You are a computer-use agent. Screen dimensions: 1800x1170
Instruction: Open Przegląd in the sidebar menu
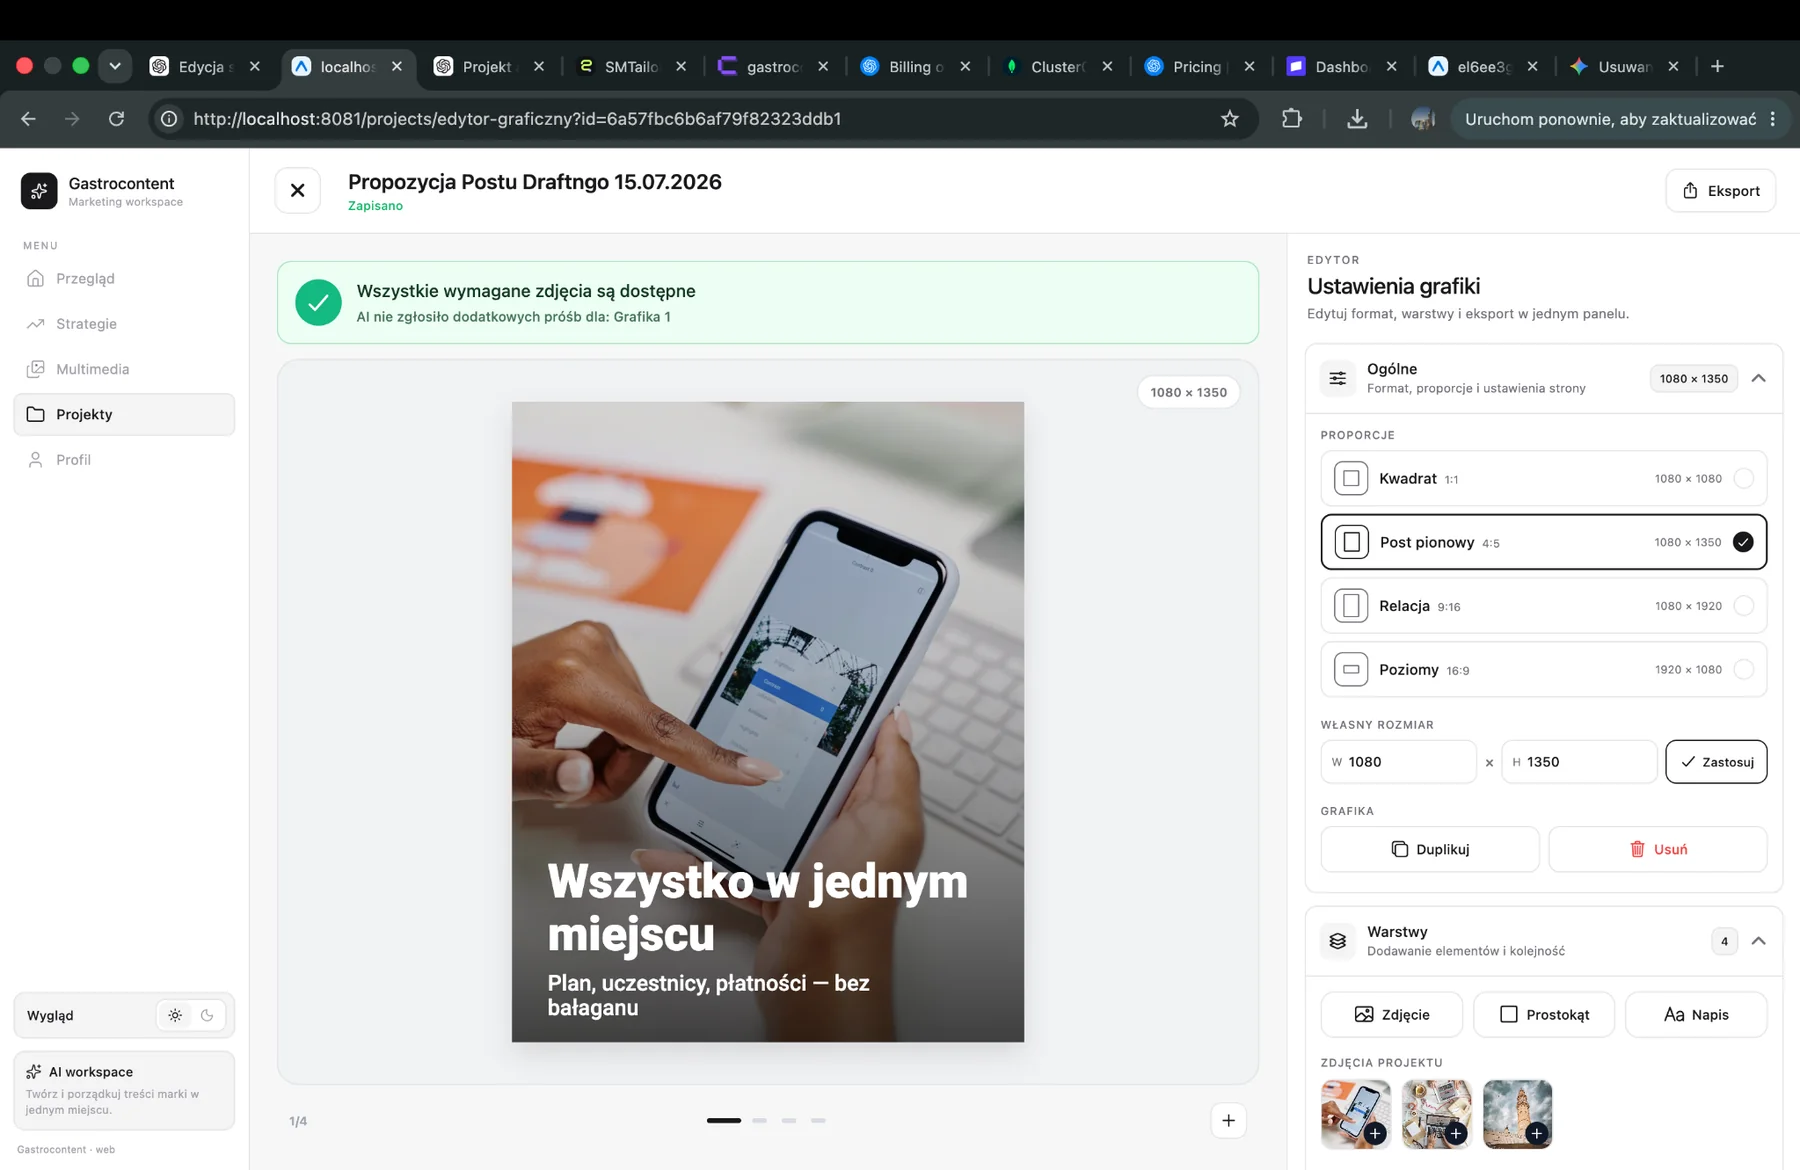point(124,278)
